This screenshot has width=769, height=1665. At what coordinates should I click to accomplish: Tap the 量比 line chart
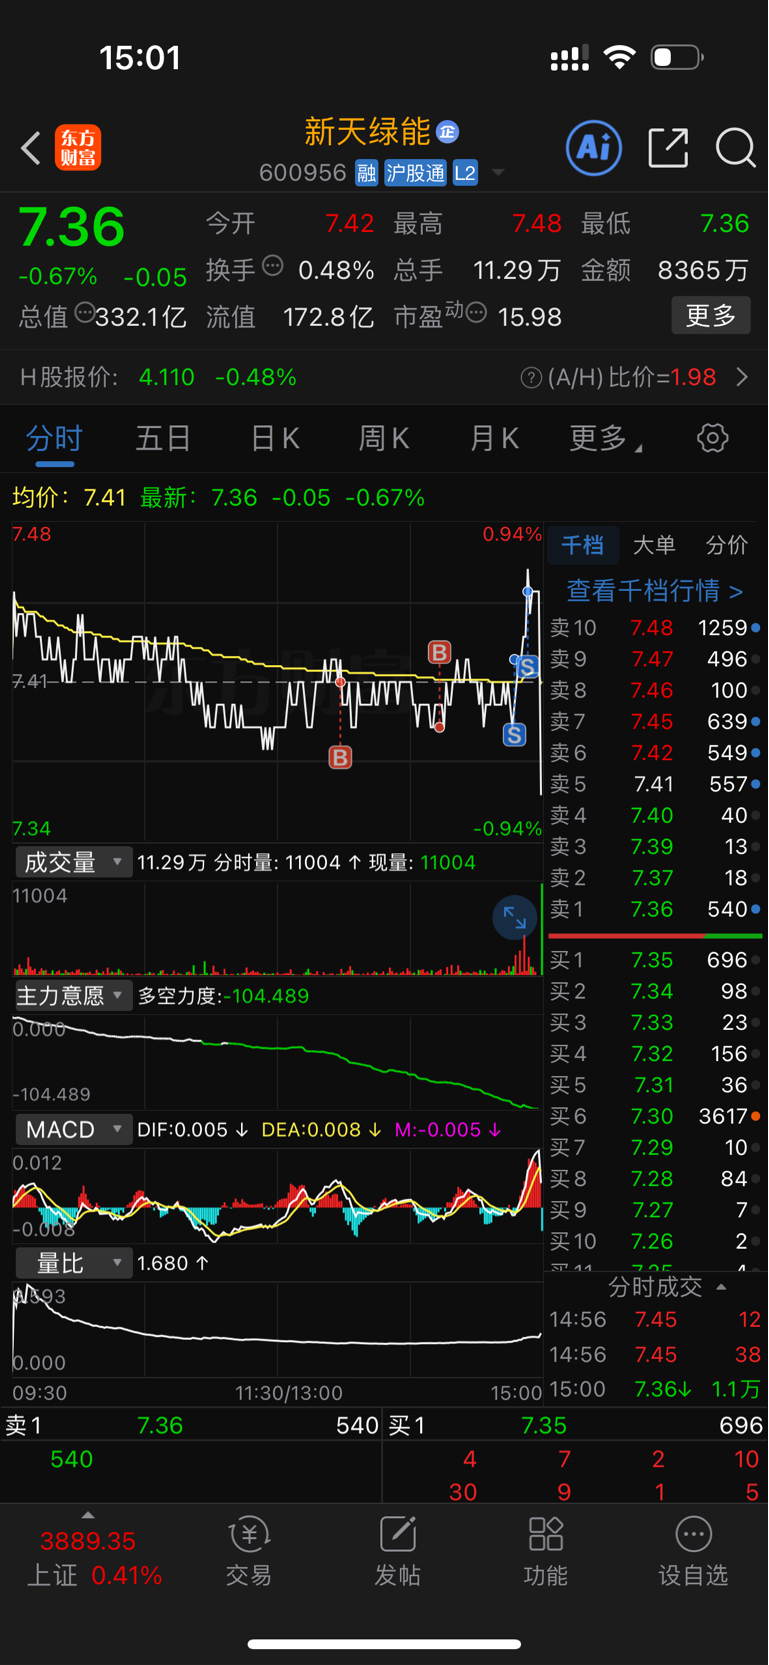[277, 1330]
